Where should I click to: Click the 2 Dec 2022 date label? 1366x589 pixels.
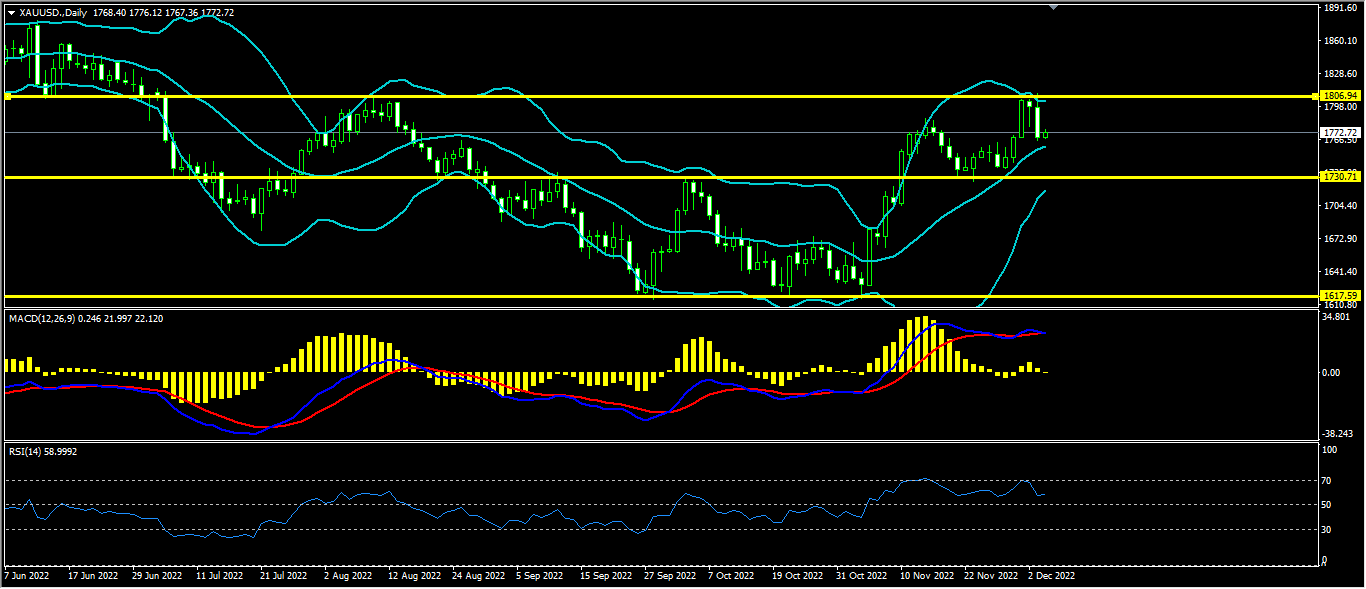(x=1052, y=576)
